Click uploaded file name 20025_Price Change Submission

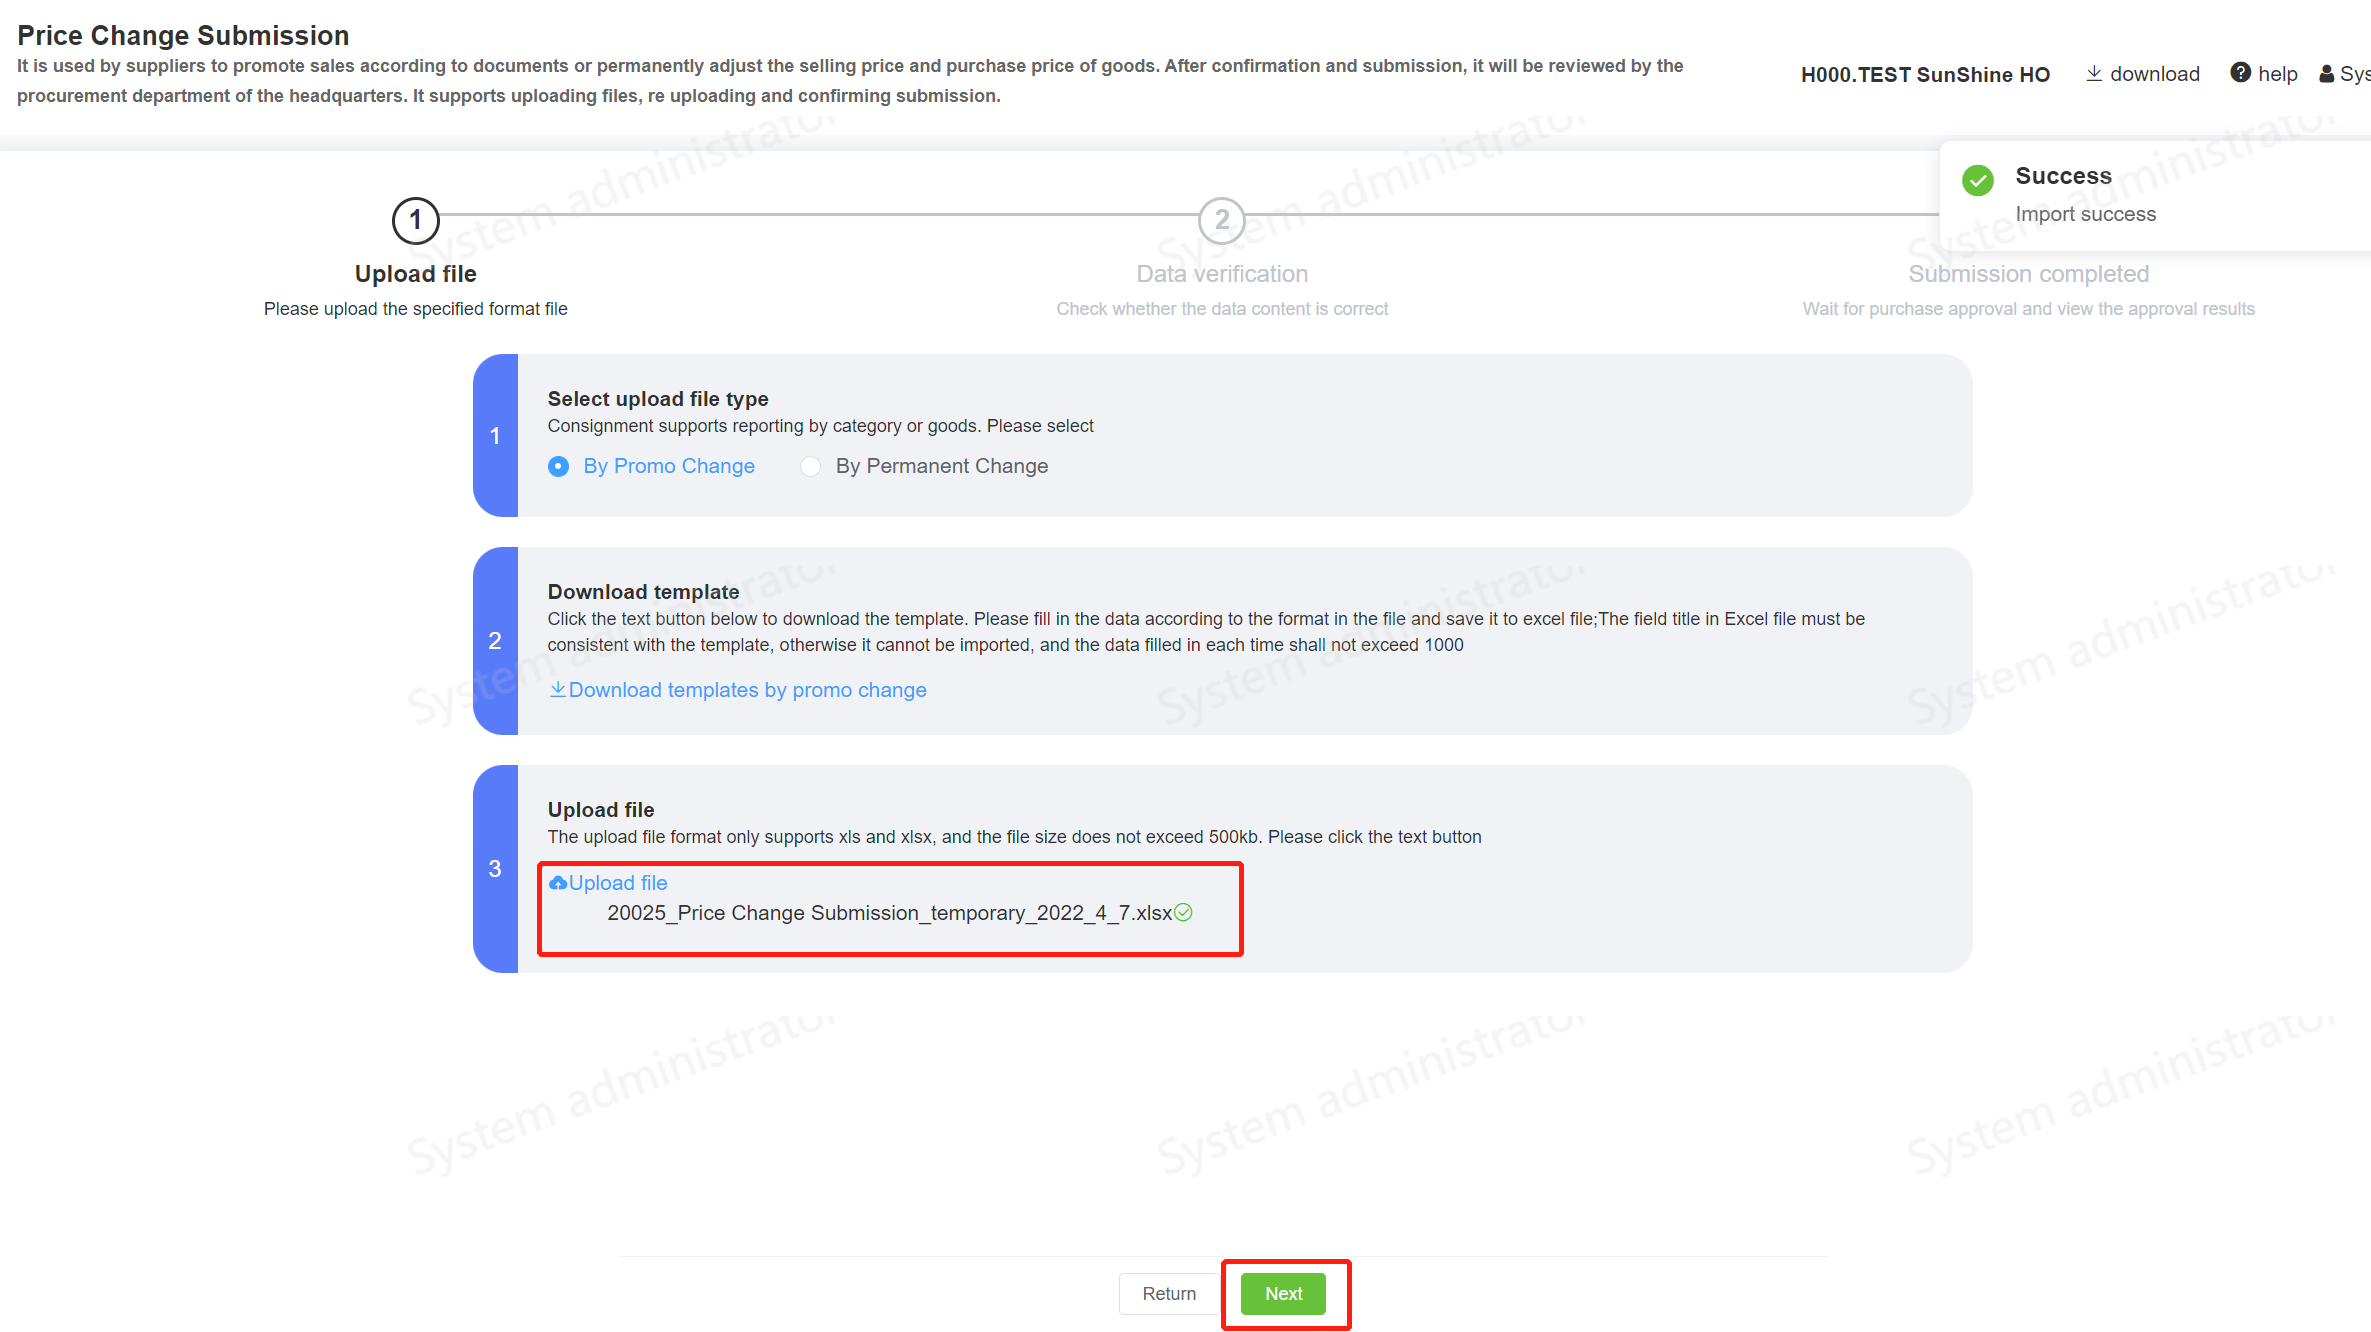[x=889, y=913]
